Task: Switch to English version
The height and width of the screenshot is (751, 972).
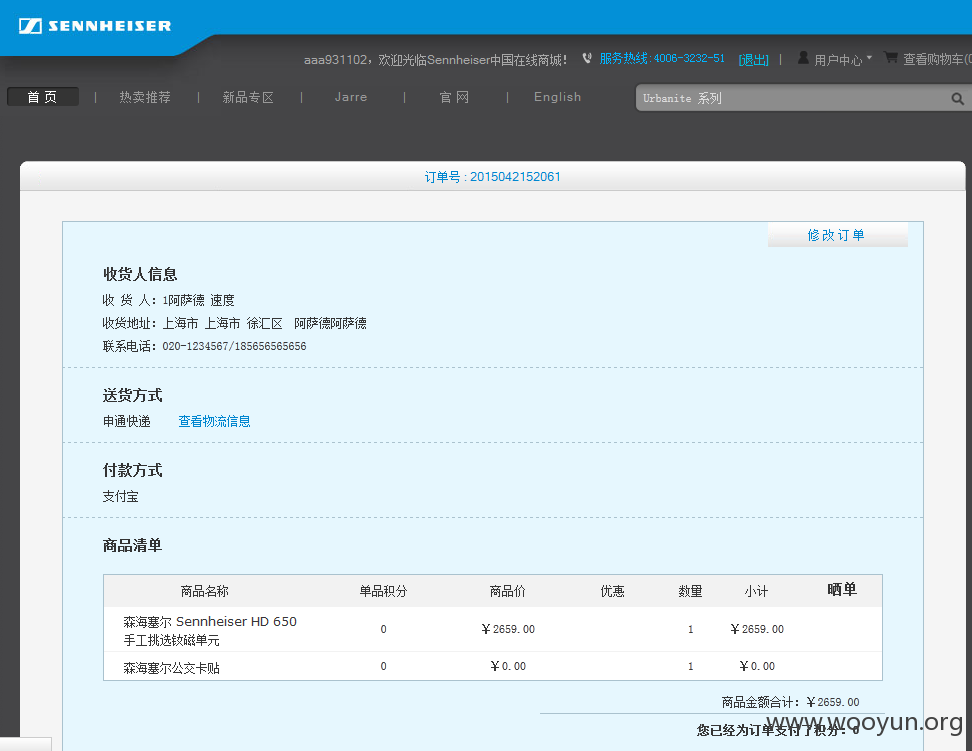Action: point(557,97)
